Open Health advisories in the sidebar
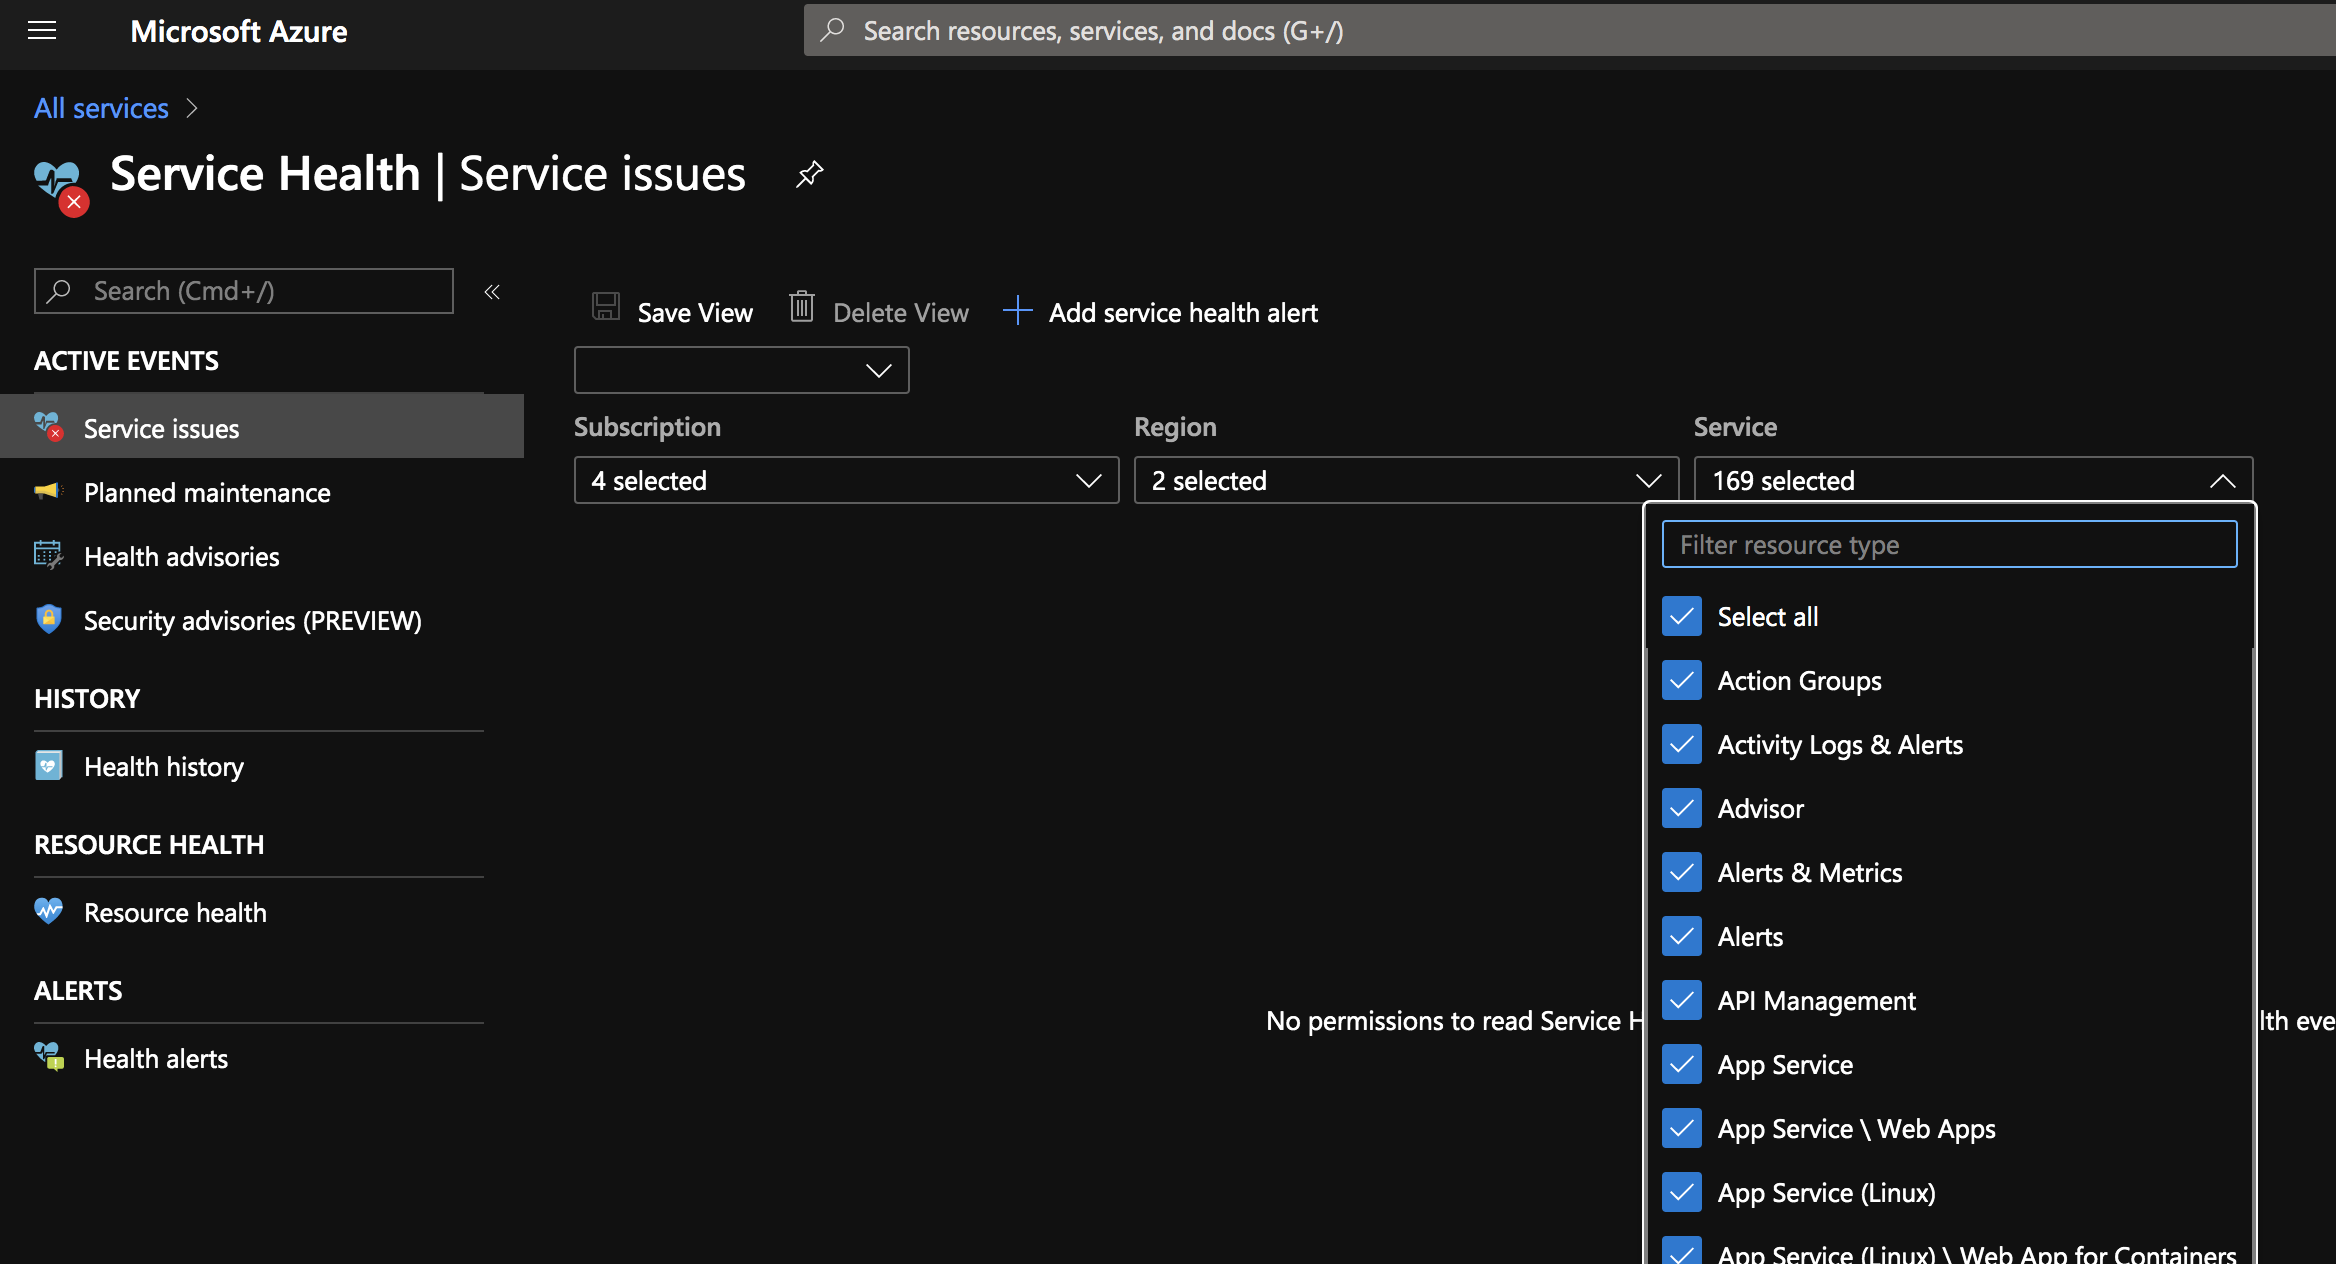This screenshot has width=2336, height=1264. tap(262, 555)
